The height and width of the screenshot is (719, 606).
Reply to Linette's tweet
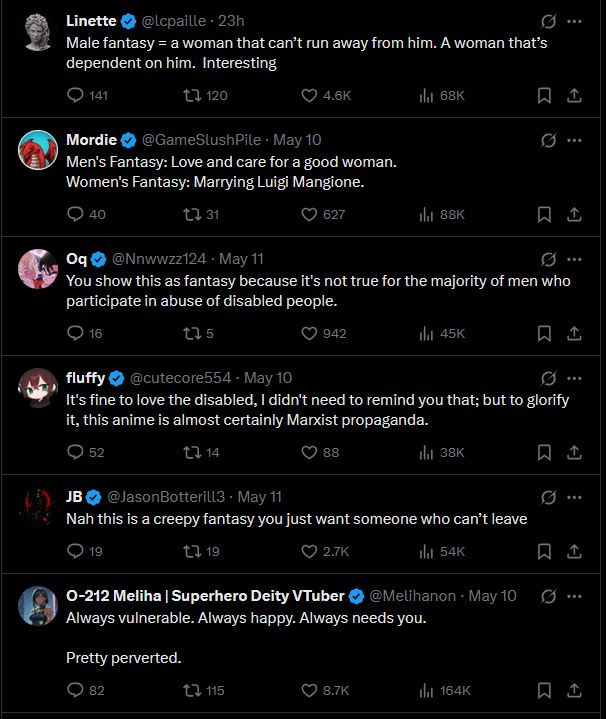coord(75,96)
